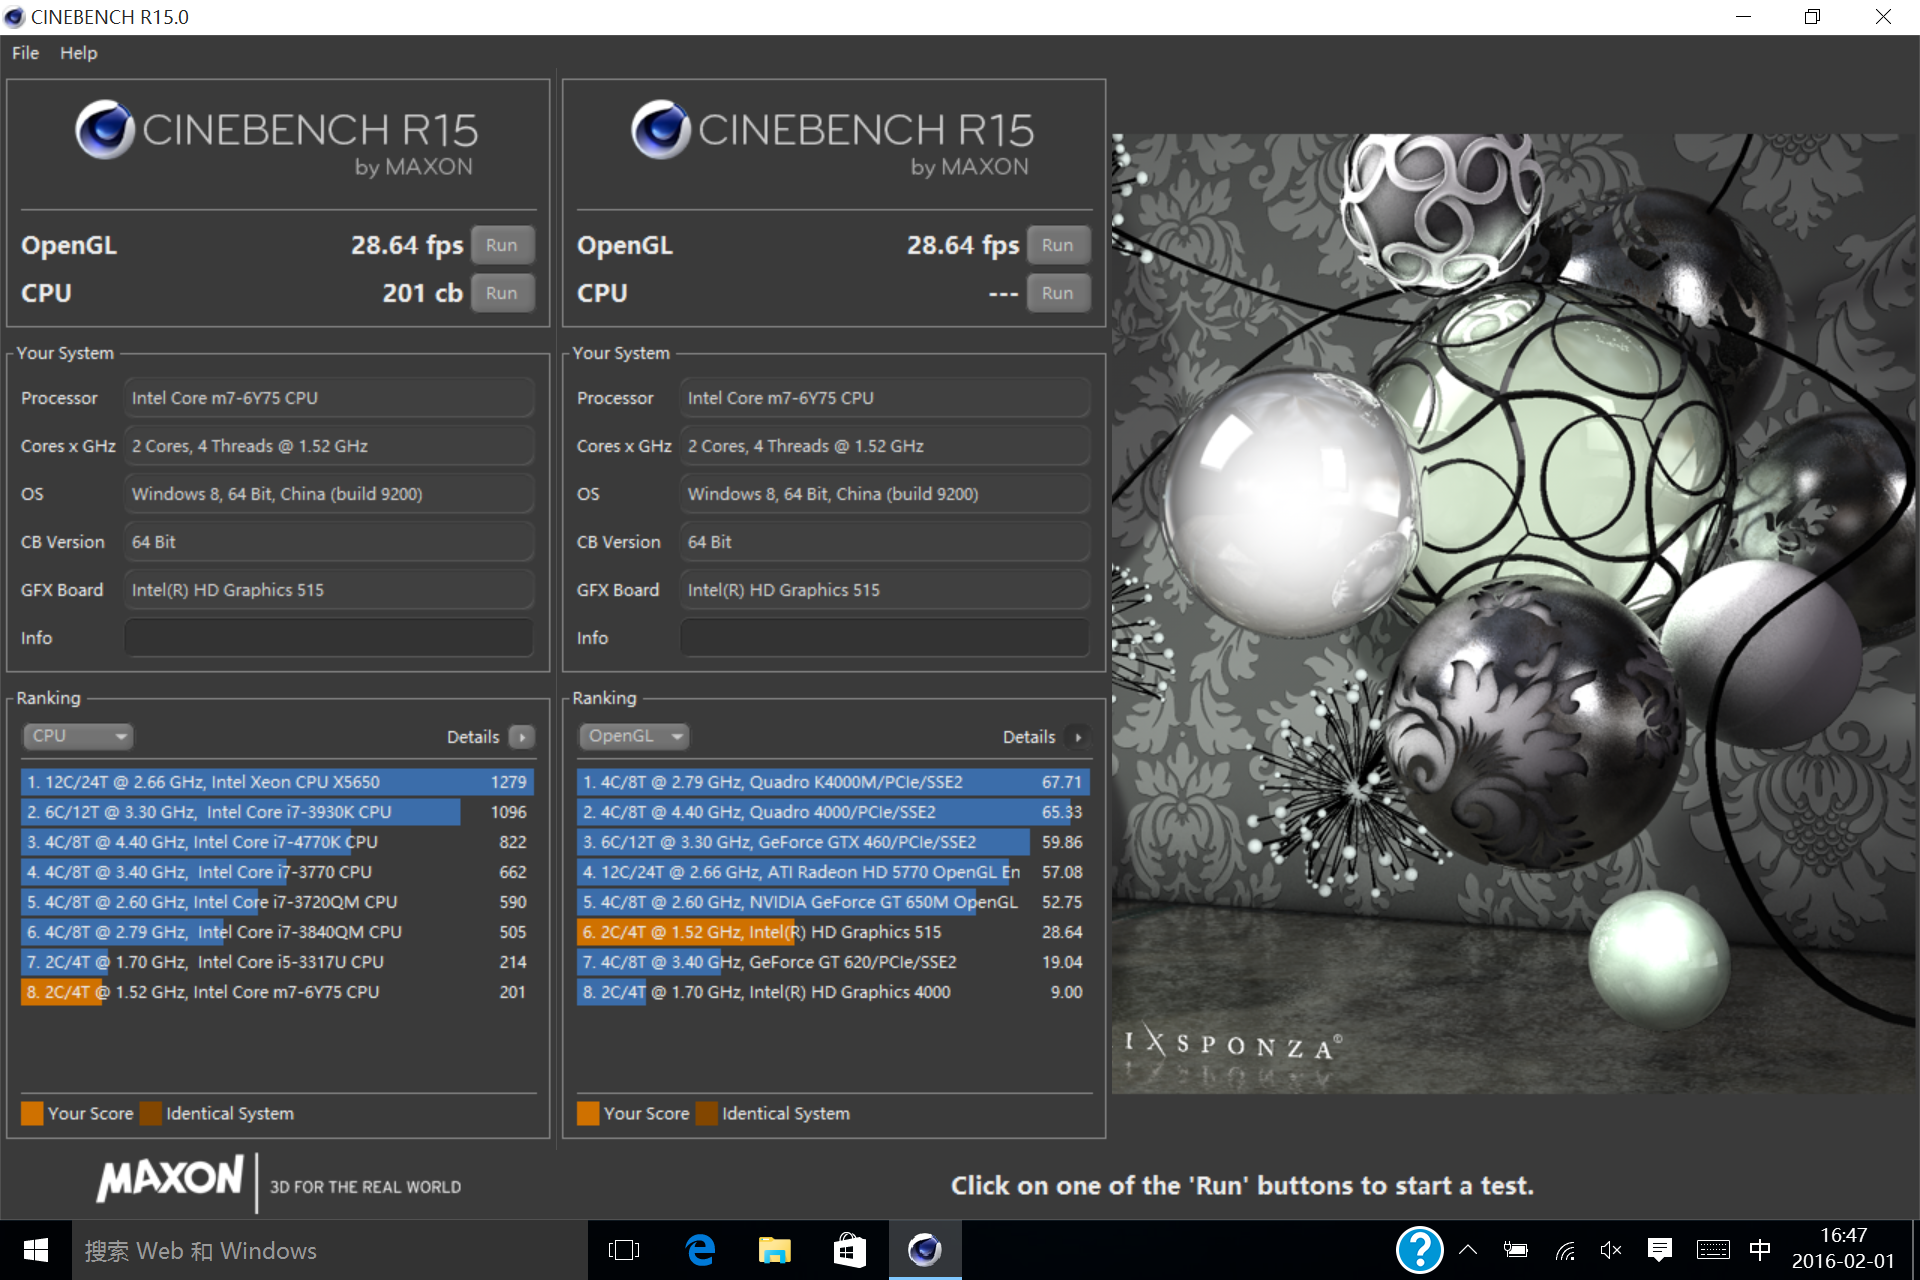Select ATI Radeon HD 5770 ranking row
Image resolution: width=1920 pixels, height=1280 pixels.
click(x=833, y=872)
